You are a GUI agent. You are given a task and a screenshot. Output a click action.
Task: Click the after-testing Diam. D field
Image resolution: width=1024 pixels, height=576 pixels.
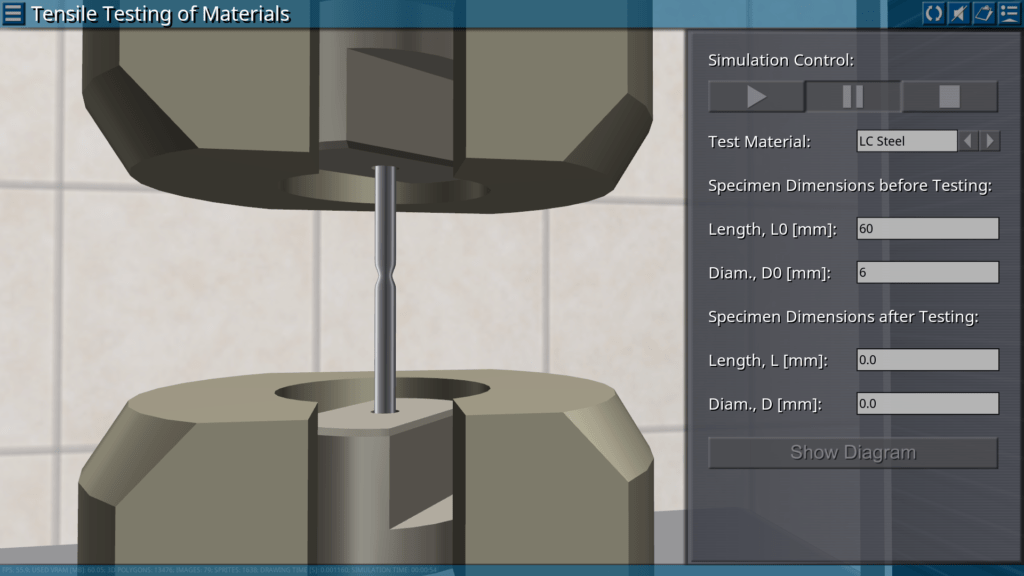tap(927, 404)
